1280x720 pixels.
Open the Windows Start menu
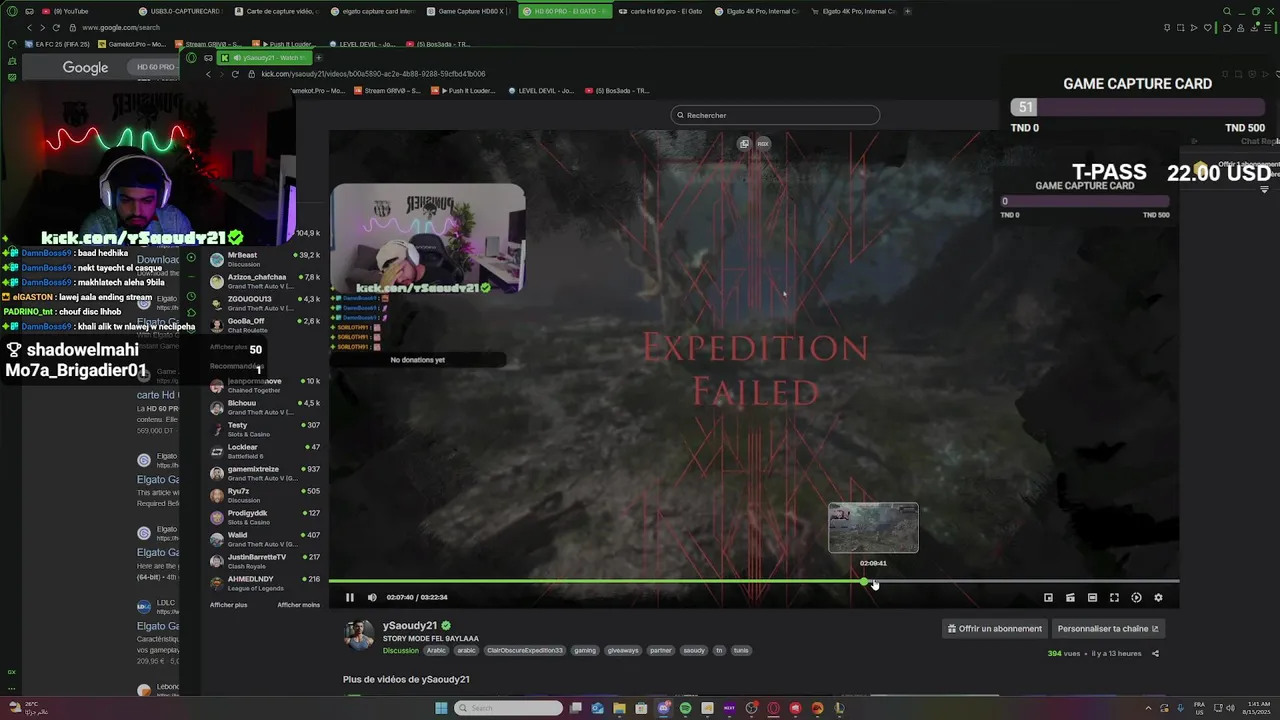(x=441, y=708)
